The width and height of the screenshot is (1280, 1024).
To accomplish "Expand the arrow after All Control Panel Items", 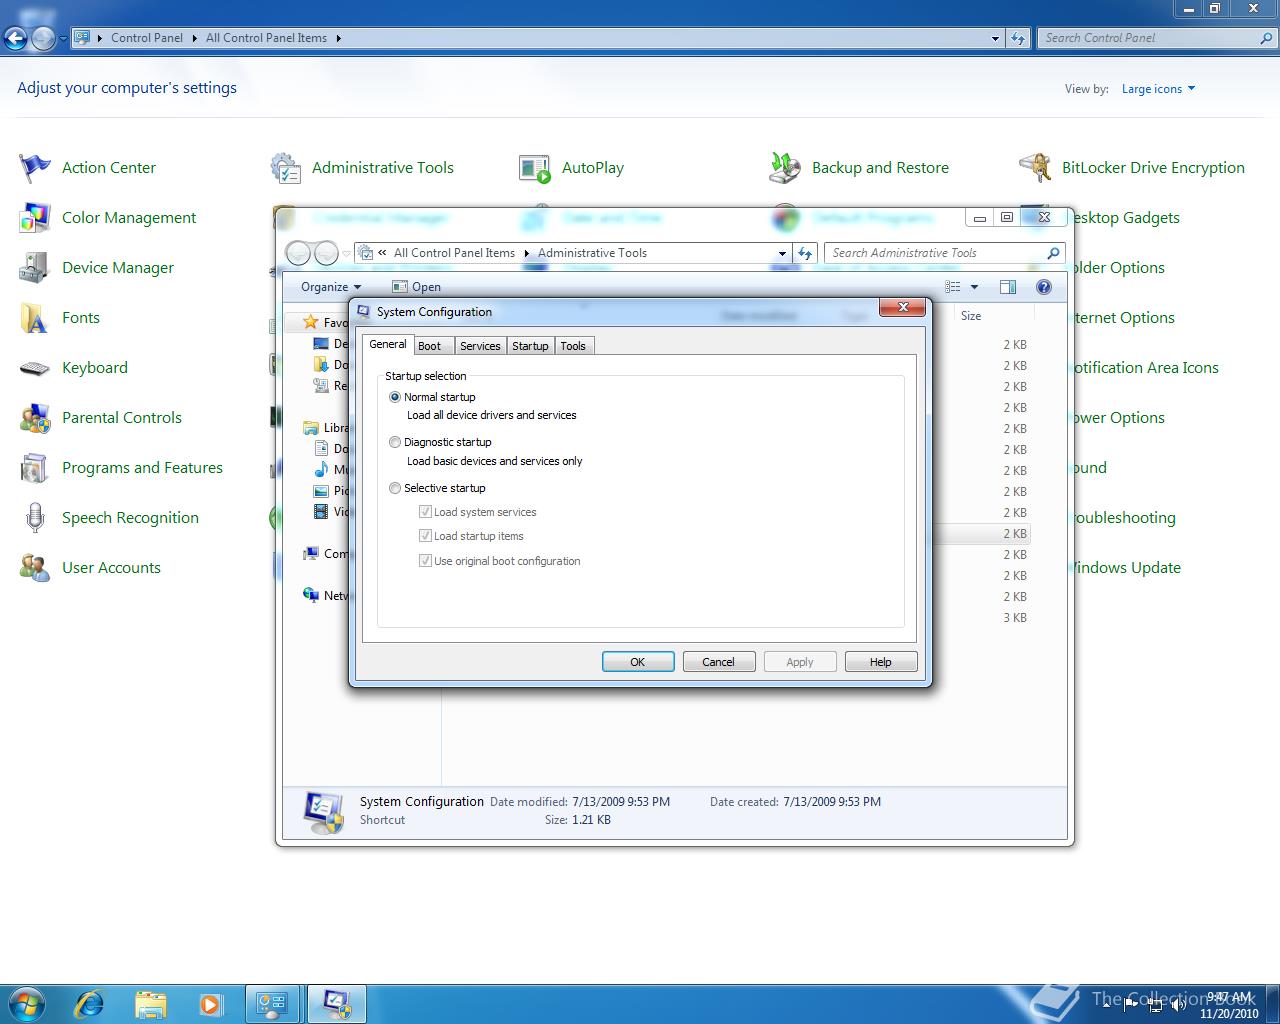I will (338, 38).
